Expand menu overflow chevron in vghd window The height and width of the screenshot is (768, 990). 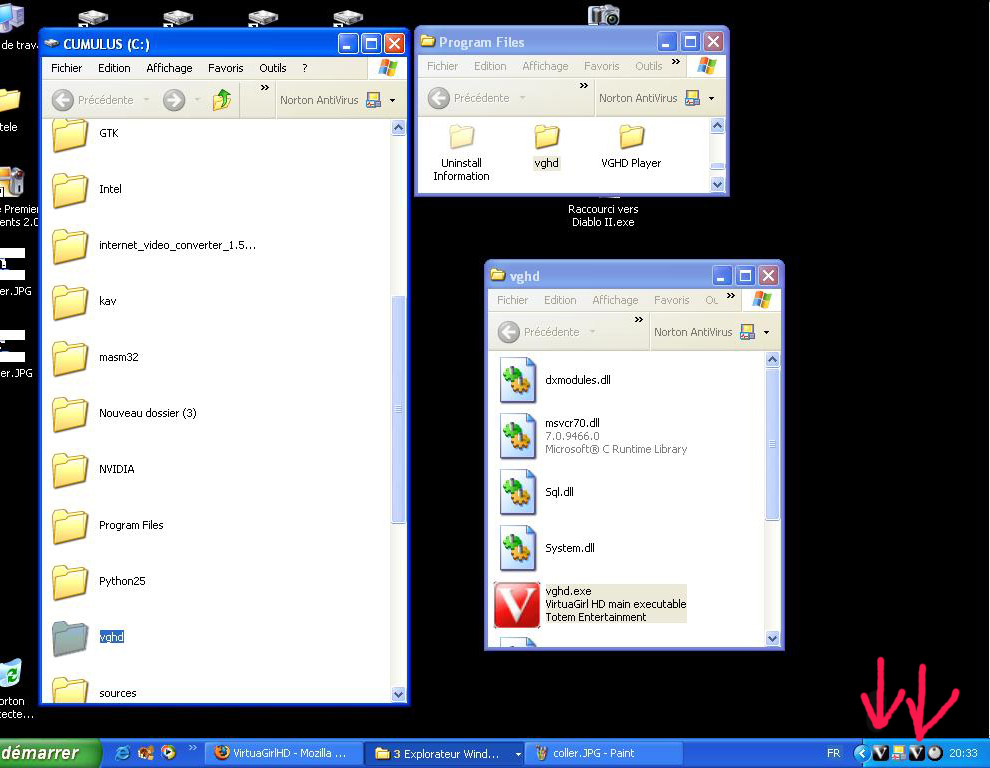pyautogui.click(x=731, y=296)
